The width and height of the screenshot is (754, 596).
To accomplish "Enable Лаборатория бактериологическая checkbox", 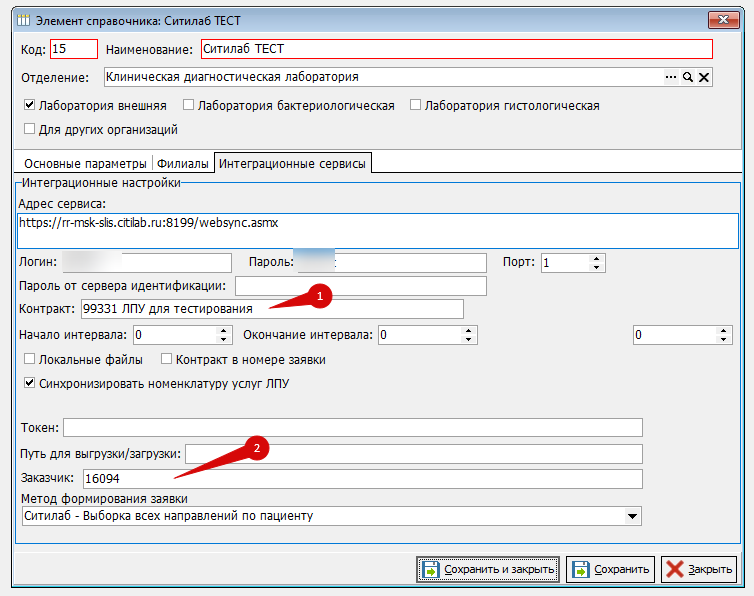I will (x=188, y=105).
